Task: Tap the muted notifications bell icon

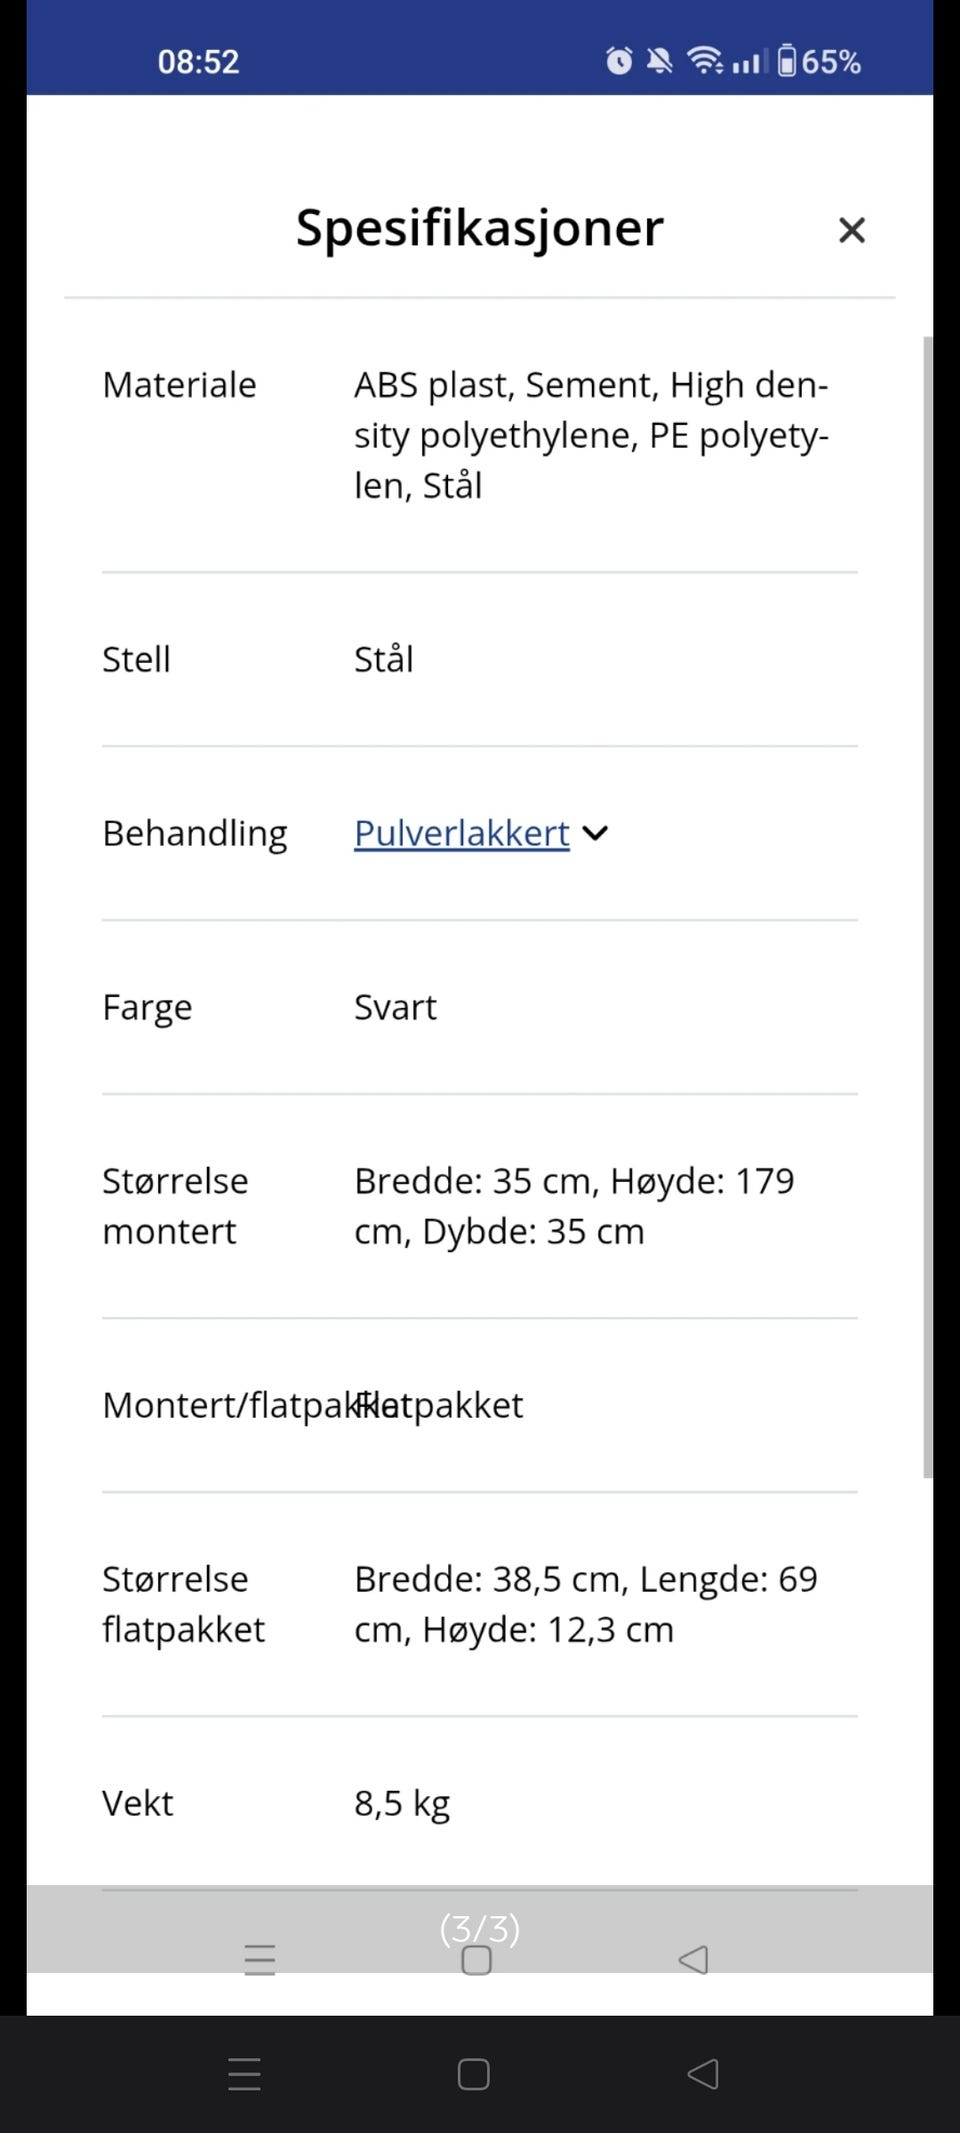Action: click(x=659, y=61)
